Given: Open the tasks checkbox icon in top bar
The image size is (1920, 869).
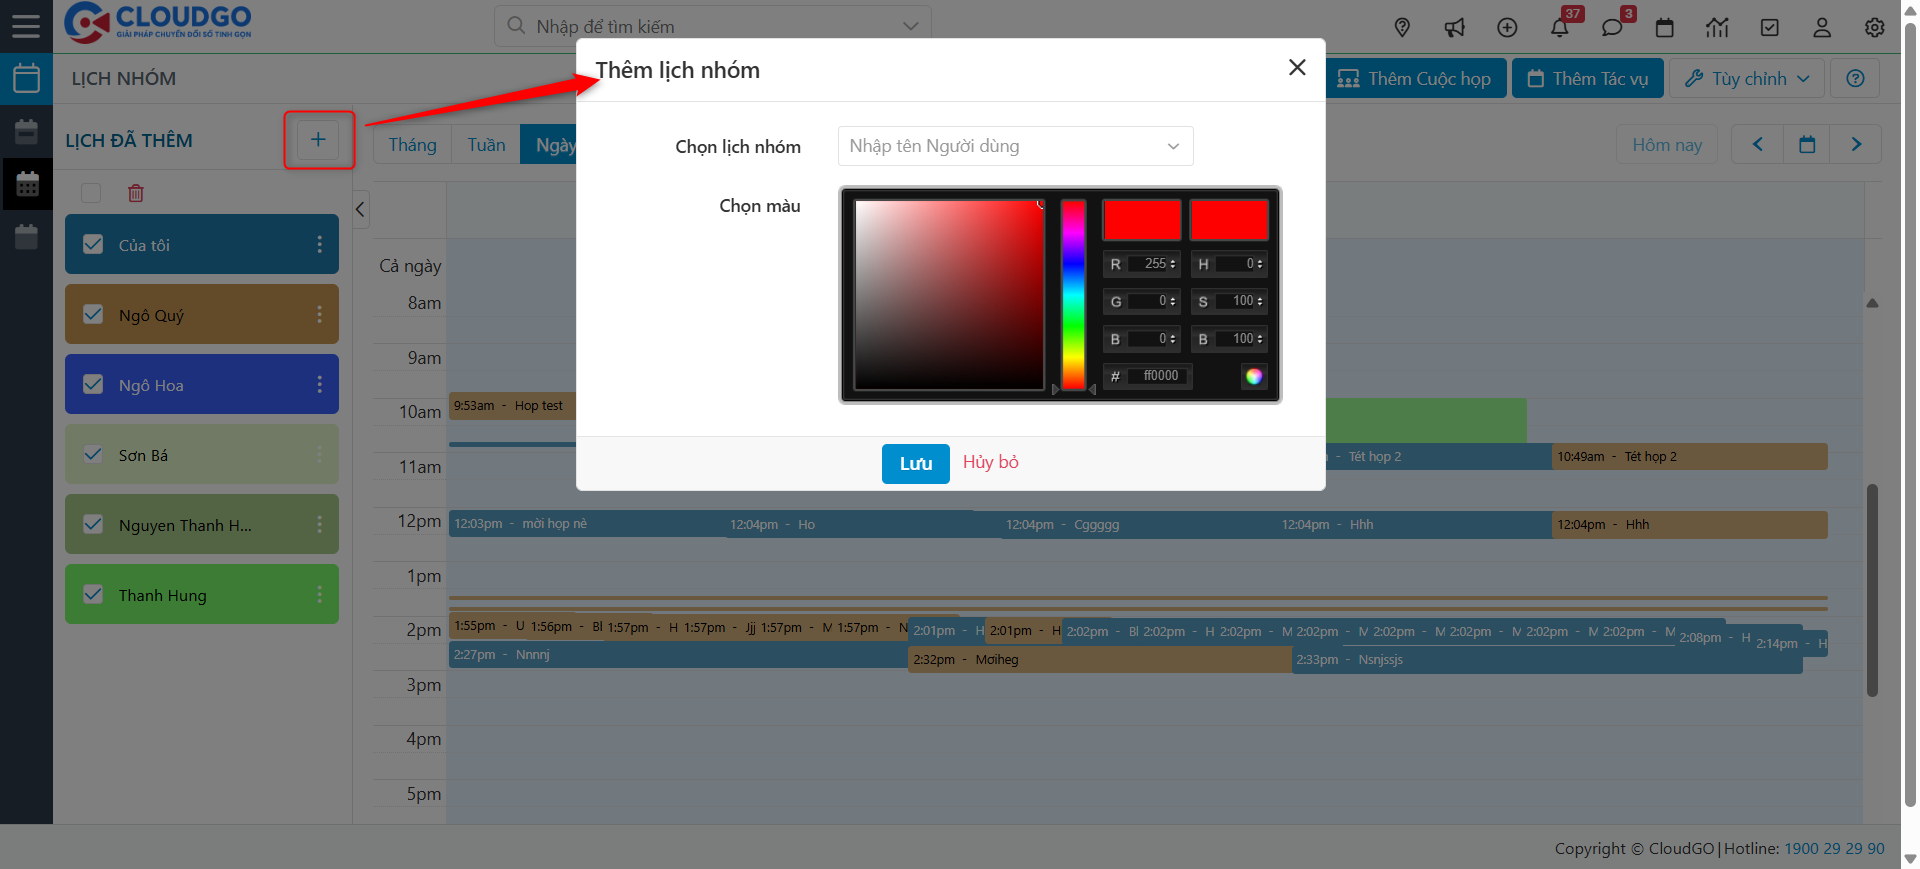Looking at the screenshot, I should [x=1770, y=27].
